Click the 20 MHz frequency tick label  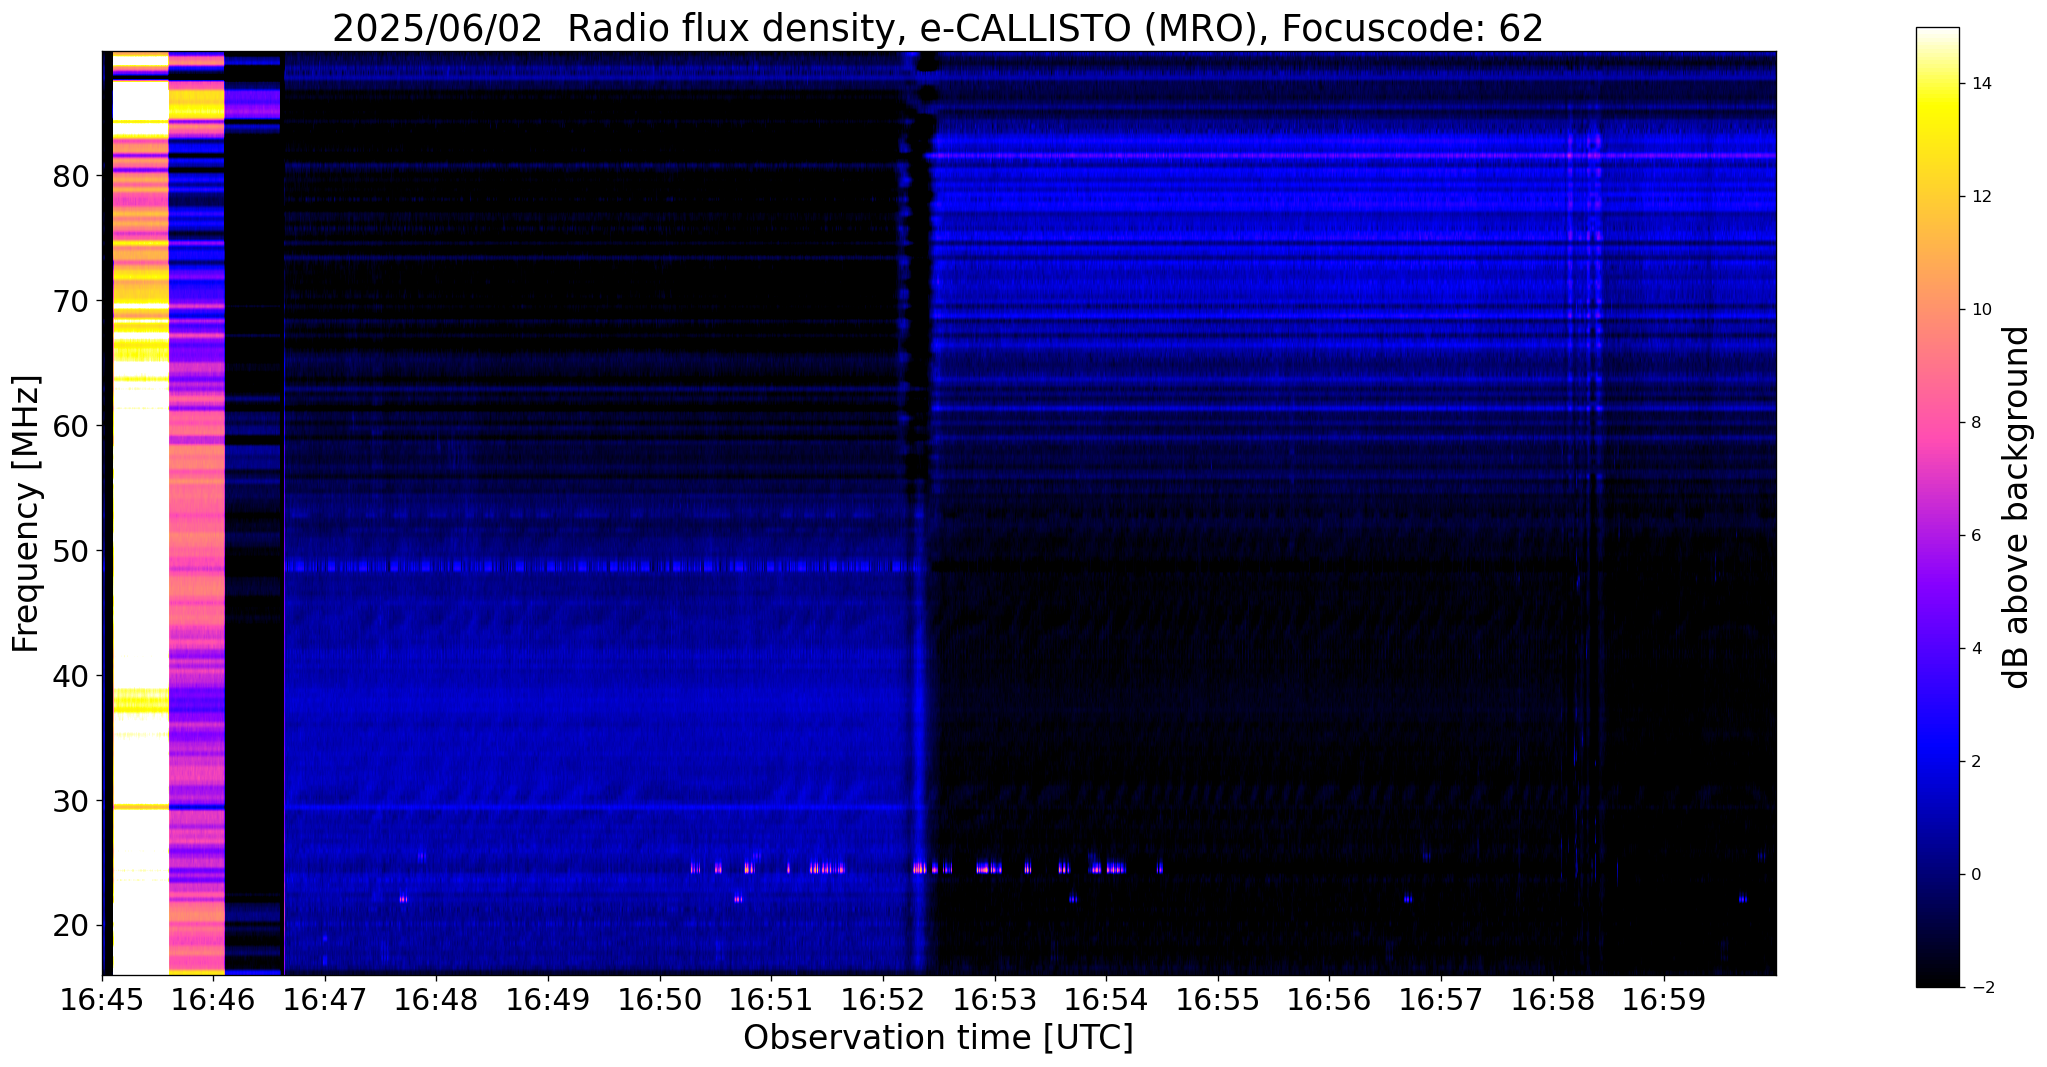click(x=70, y=926)
